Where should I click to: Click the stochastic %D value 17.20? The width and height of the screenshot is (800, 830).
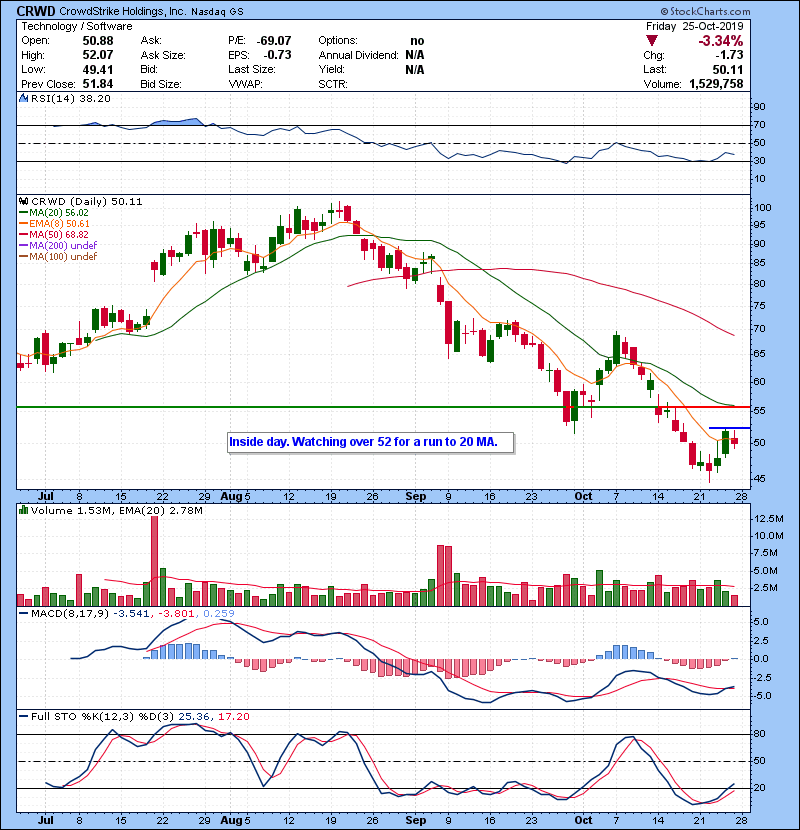(233, 717)
